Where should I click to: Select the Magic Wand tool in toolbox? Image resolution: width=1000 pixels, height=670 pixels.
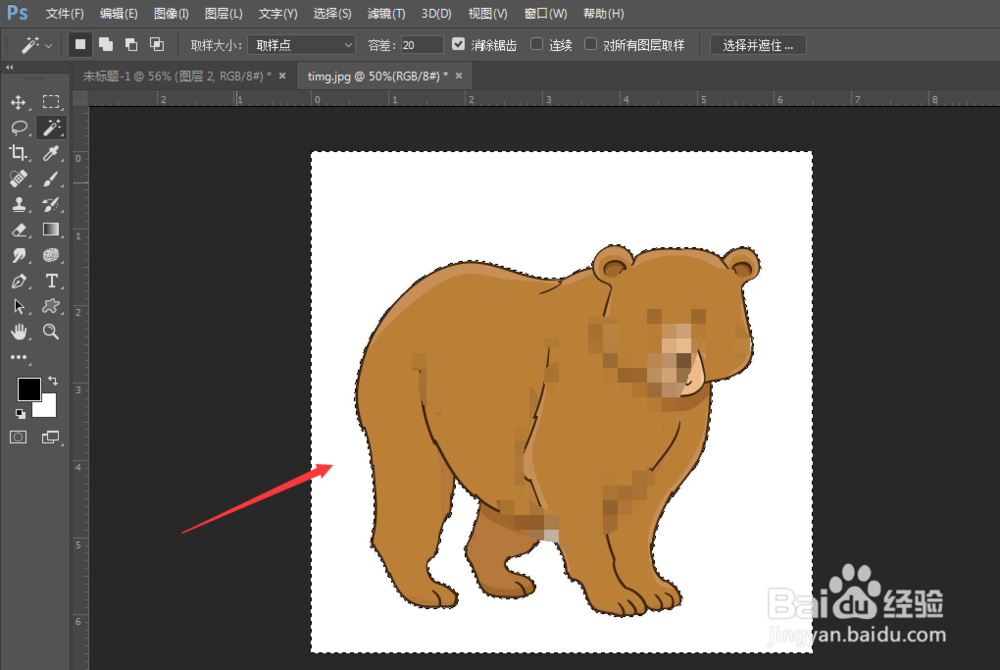point(51,127)
